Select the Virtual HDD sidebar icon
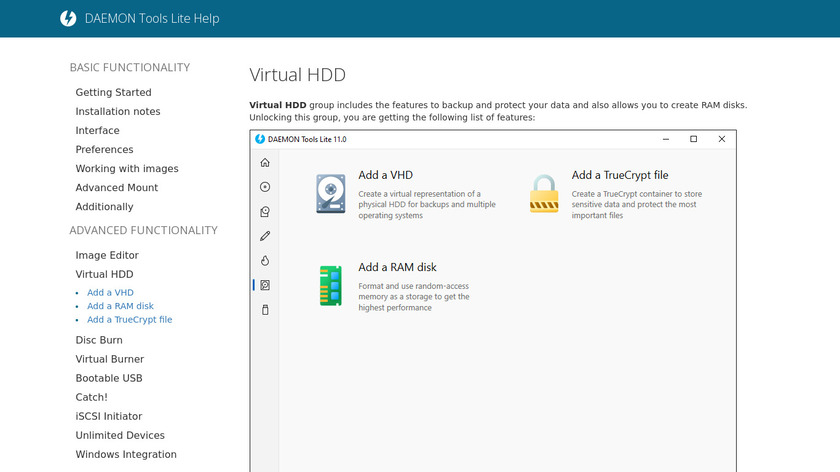This screenshot has width=840, height=472. [x=265, y=285]
